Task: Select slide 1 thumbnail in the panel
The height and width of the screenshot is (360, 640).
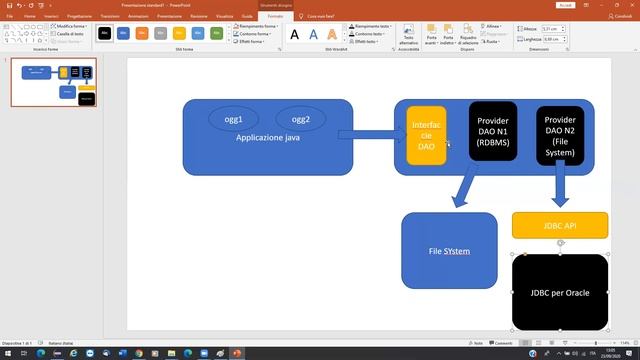Action: [54, 82]
